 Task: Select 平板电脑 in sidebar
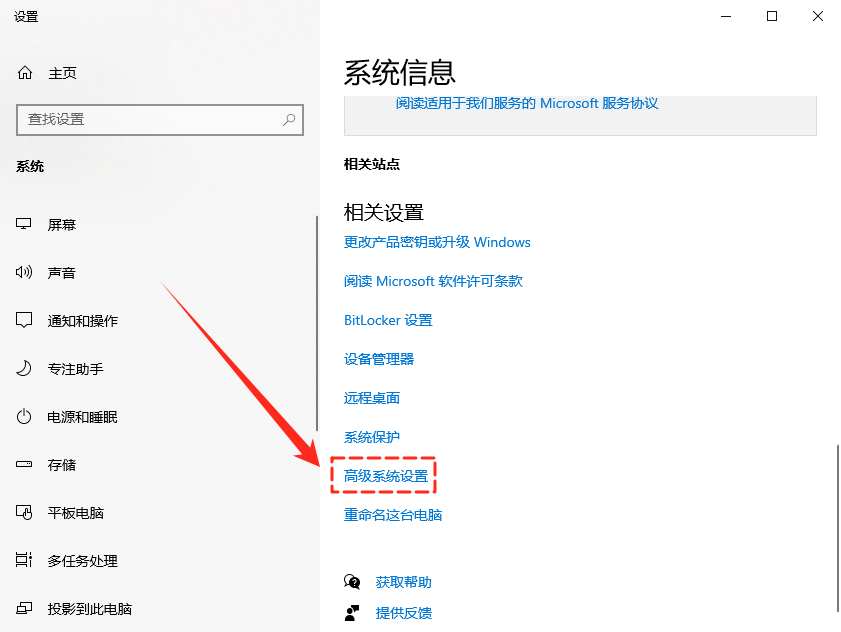tap(76, 513)
